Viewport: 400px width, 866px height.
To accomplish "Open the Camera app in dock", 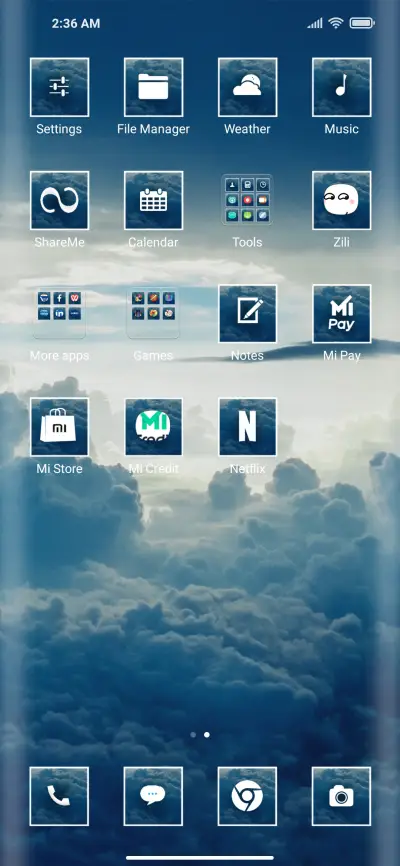I will pyautogui.click(x=341, y=796).
